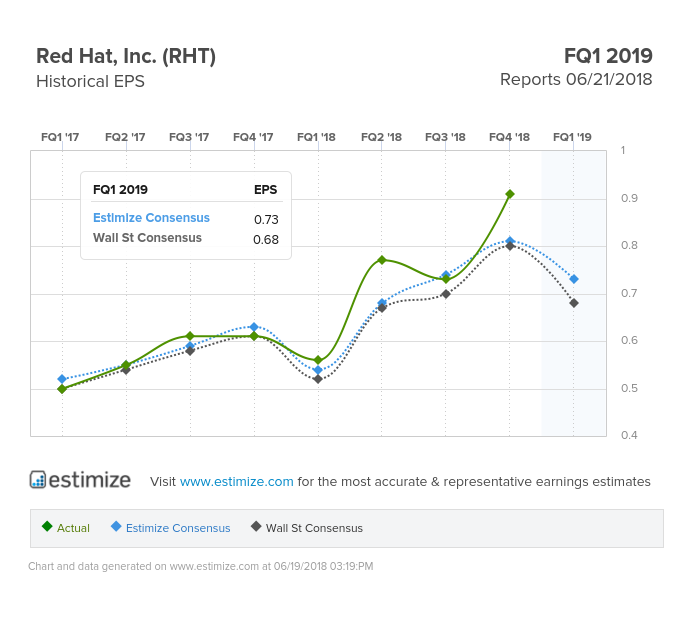Click Estimize Consensus point at FQ4 '18
Image resolution: width=685 pixels, height=620 pixels.
pyautogui.click(x=510, y=241)
